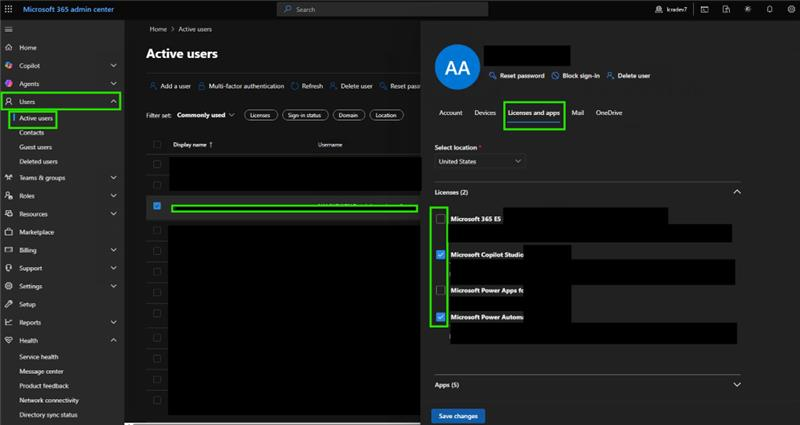Viewport: 800px width, 425px height.
Task: Click the Roles icon in sidebar
Action: (x=9, y=196)
